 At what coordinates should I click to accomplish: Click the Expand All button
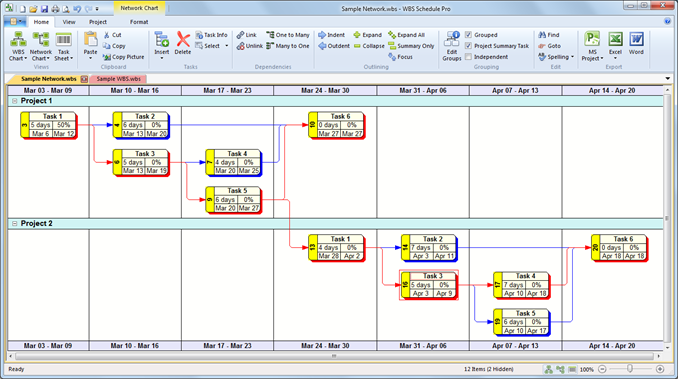click(406, 35)
